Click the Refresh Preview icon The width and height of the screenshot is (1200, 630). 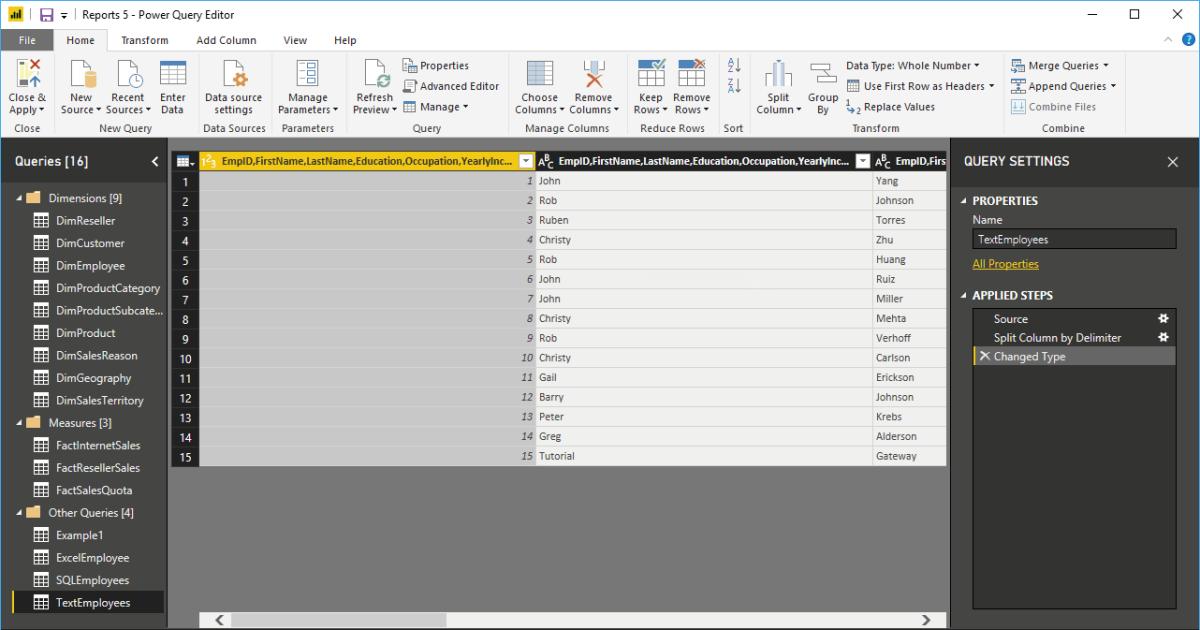(x=375, y=75)
